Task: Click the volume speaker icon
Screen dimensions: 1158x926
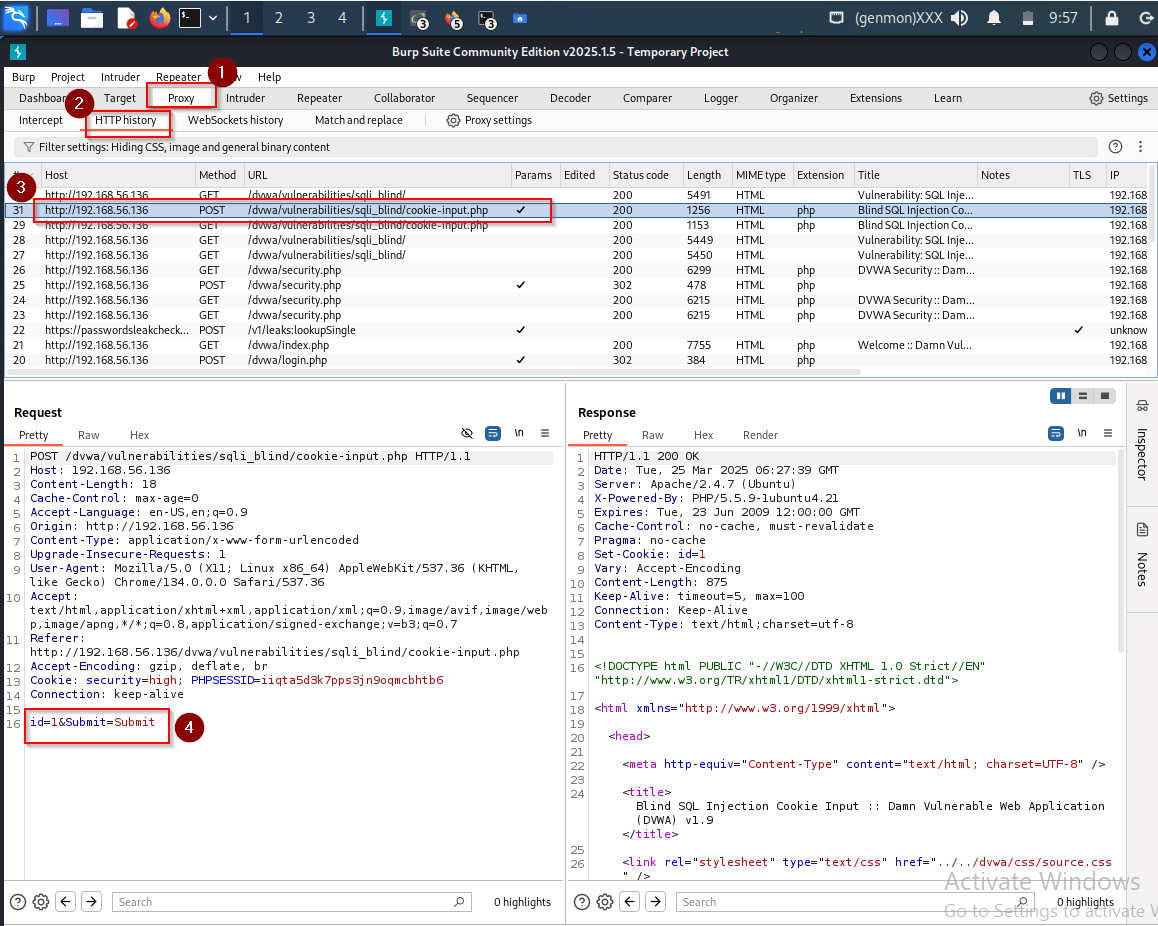Action: (x=959, y=18)
